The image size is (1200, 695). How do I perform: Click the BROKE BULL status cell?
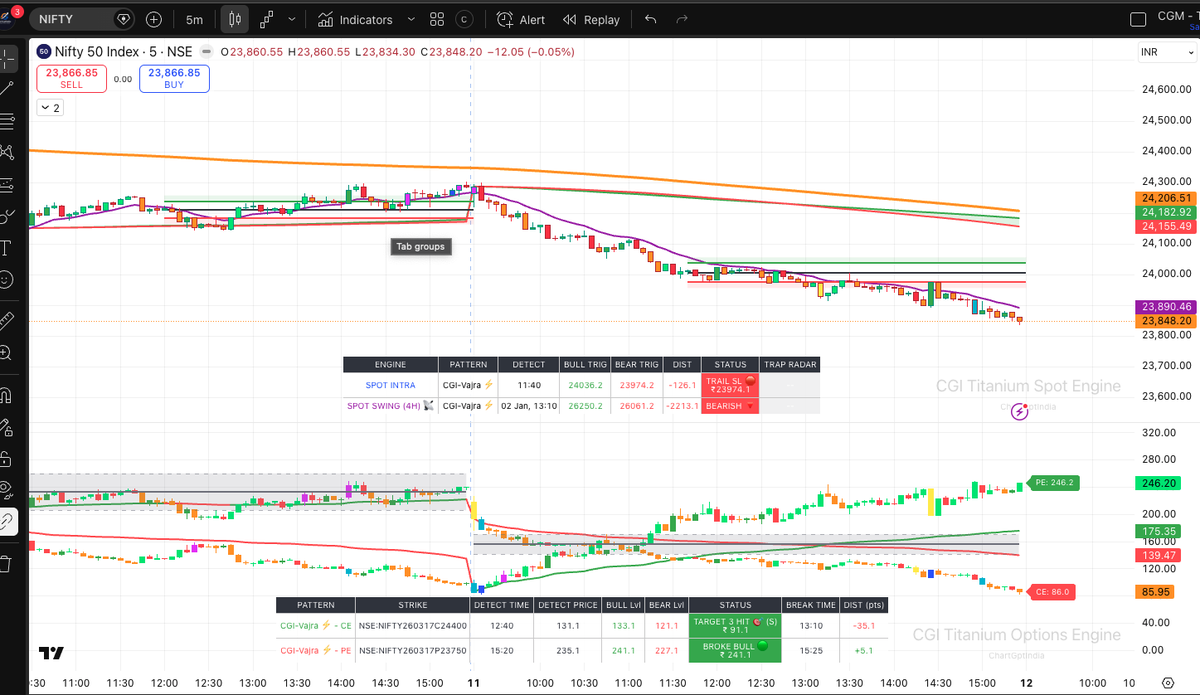point(735,650)
